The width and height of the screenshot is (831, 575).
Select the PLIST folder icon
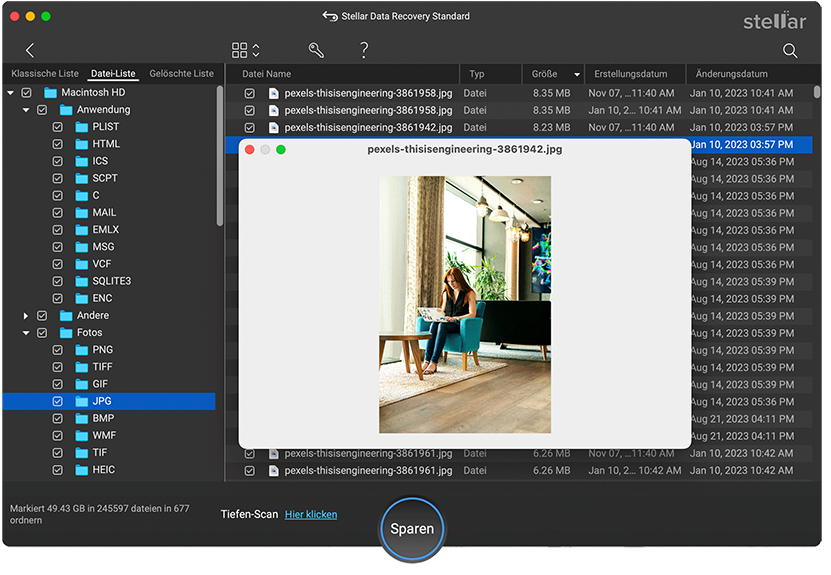(x=82, y=127)
